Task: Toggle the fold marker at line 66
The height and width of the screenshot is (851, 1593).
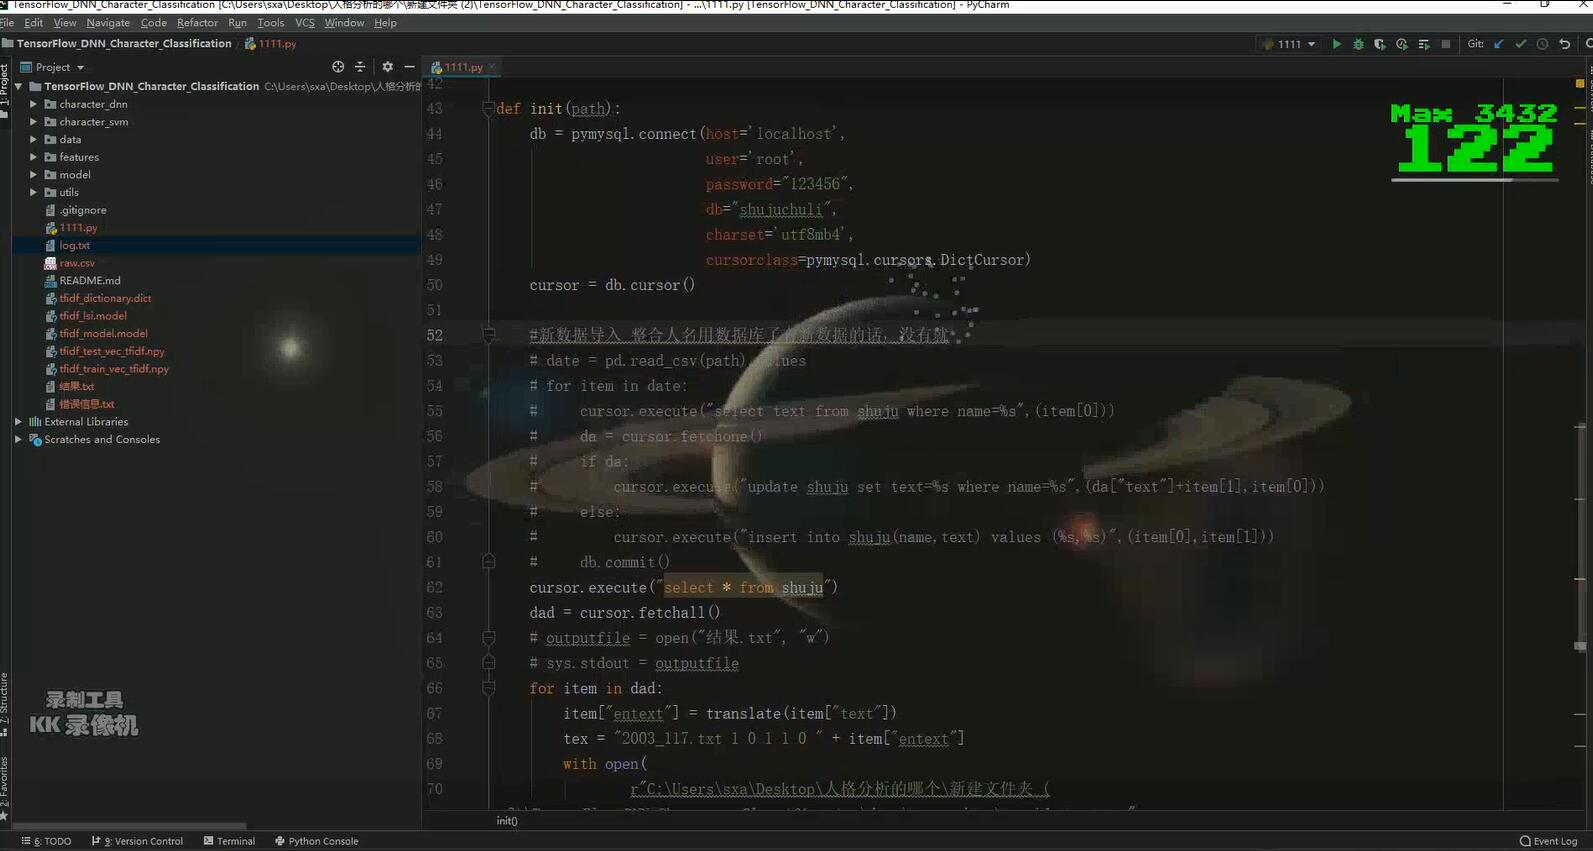Action: coord(489,688)
